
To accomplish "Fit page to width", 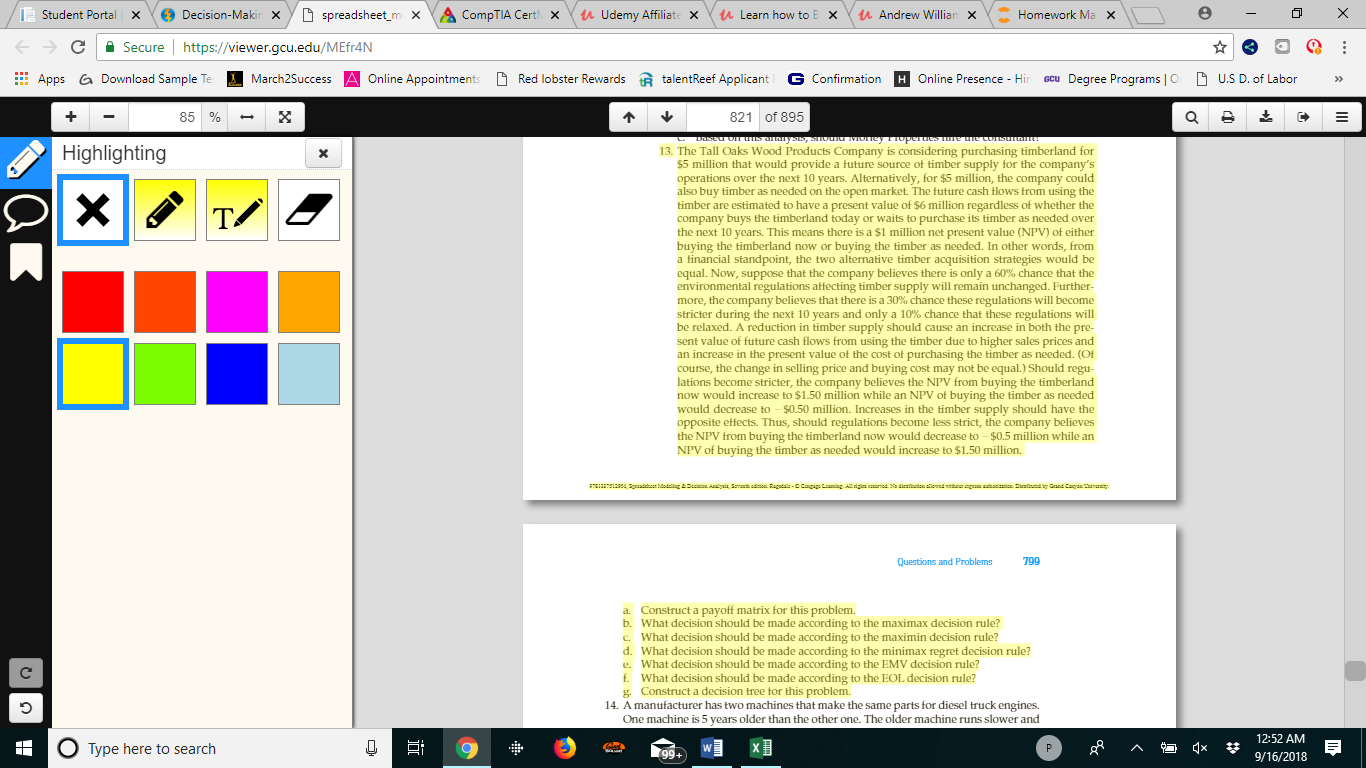I will click(x=247, y=117).
